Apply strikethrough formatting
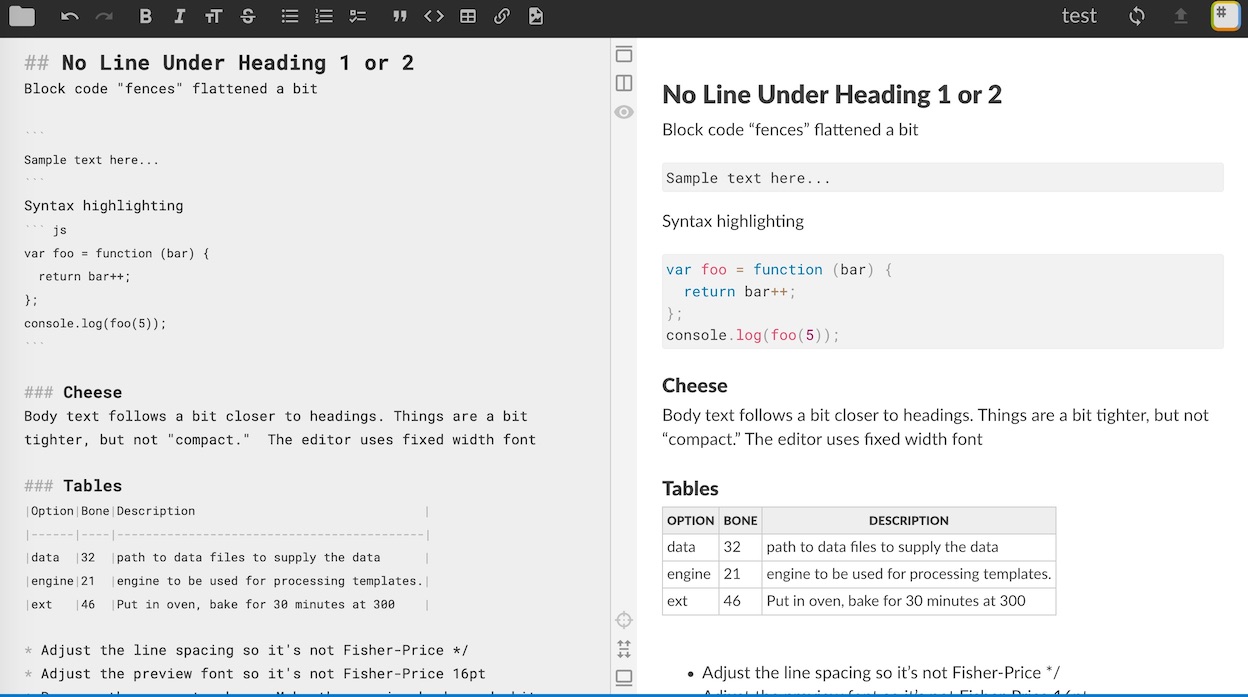Image resolution: width=1248 pixels, height=697 pixels. pyautogui.click(x=248, y=16)
